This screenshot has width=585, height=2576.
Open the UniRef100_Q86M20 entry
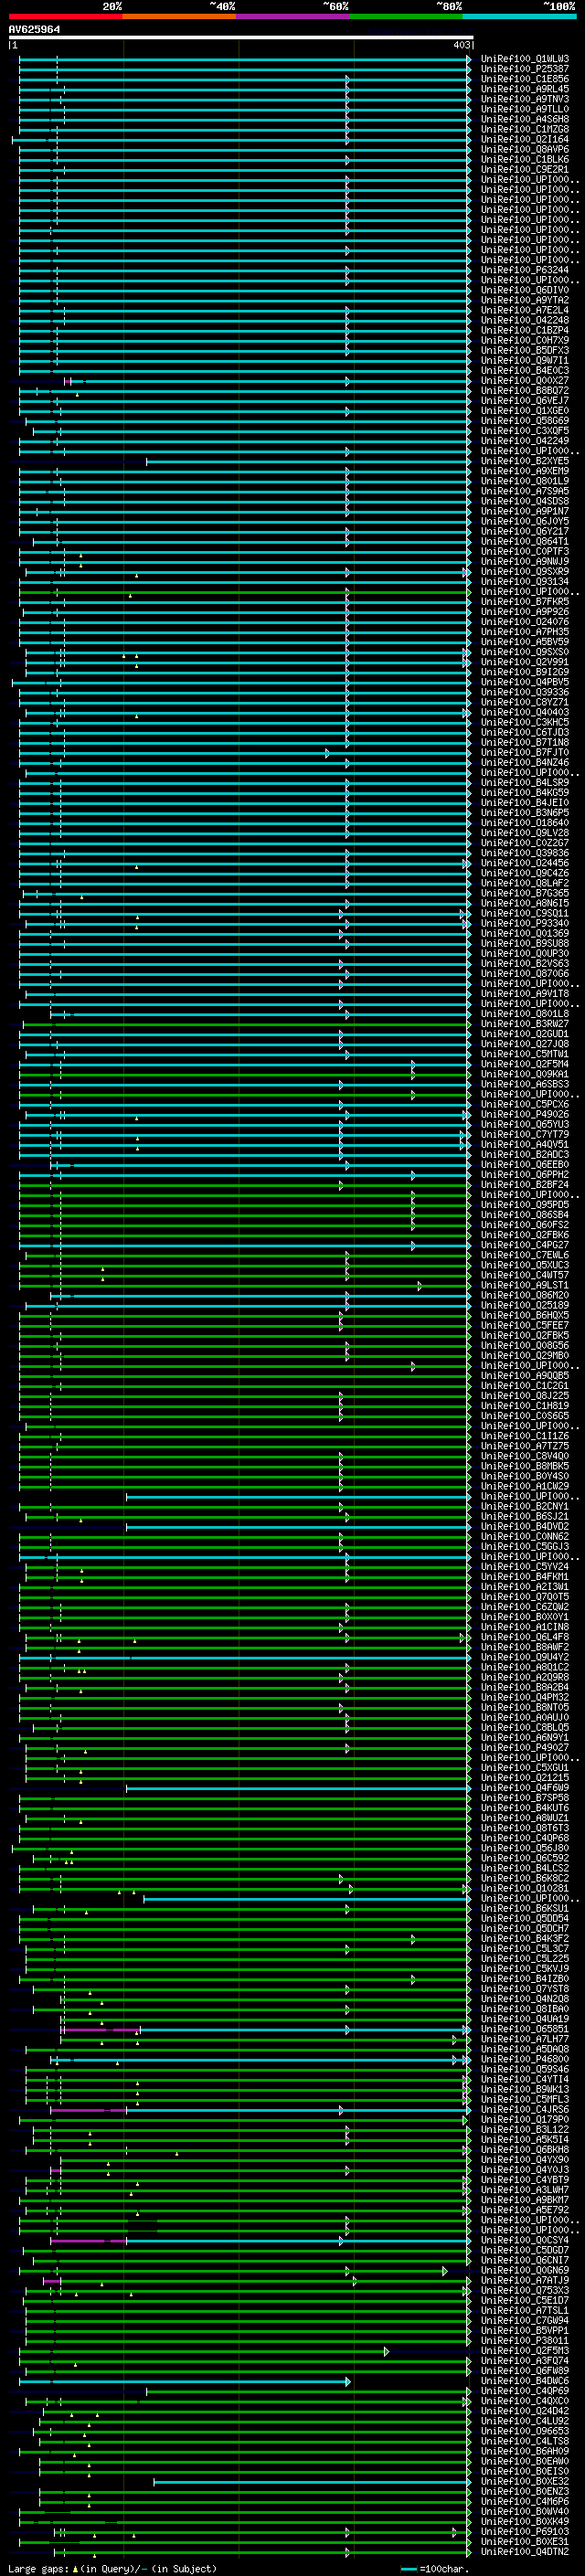pyautogui.click(x=525, y=1295)
